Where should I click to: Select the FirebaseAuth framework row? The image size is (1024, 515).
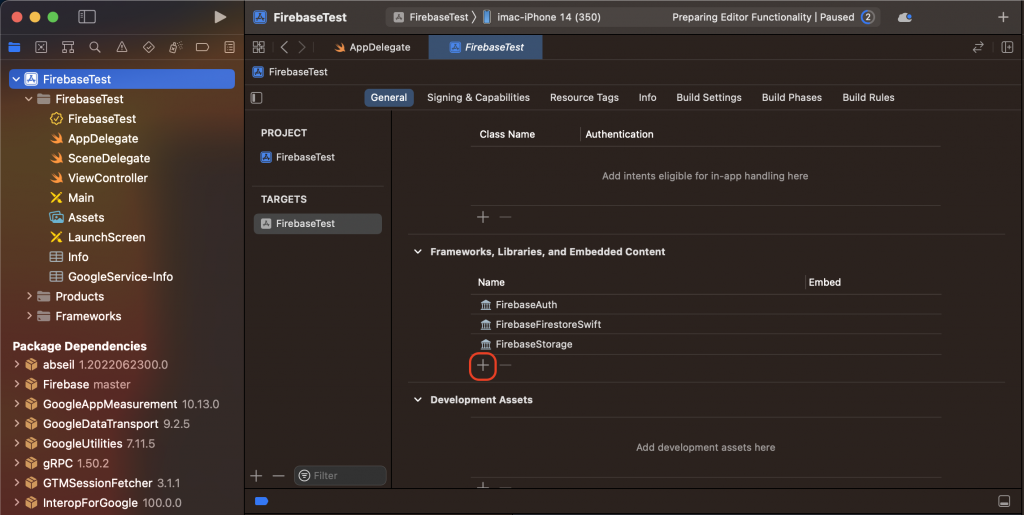(705, 305)
